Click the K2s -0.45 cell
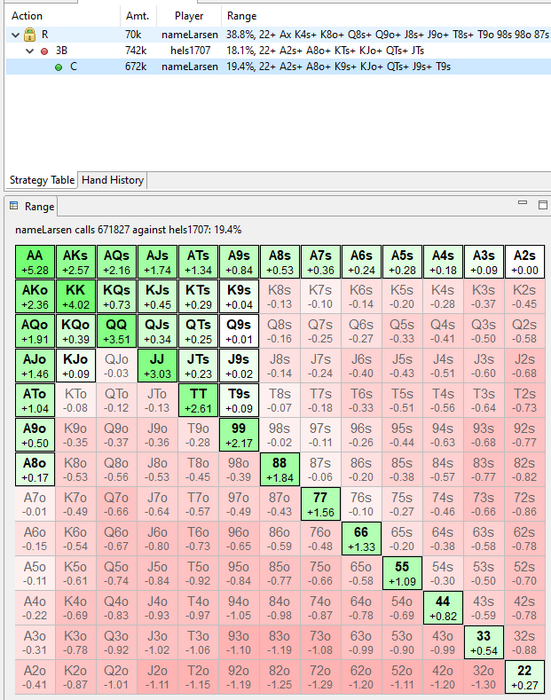 525,296
